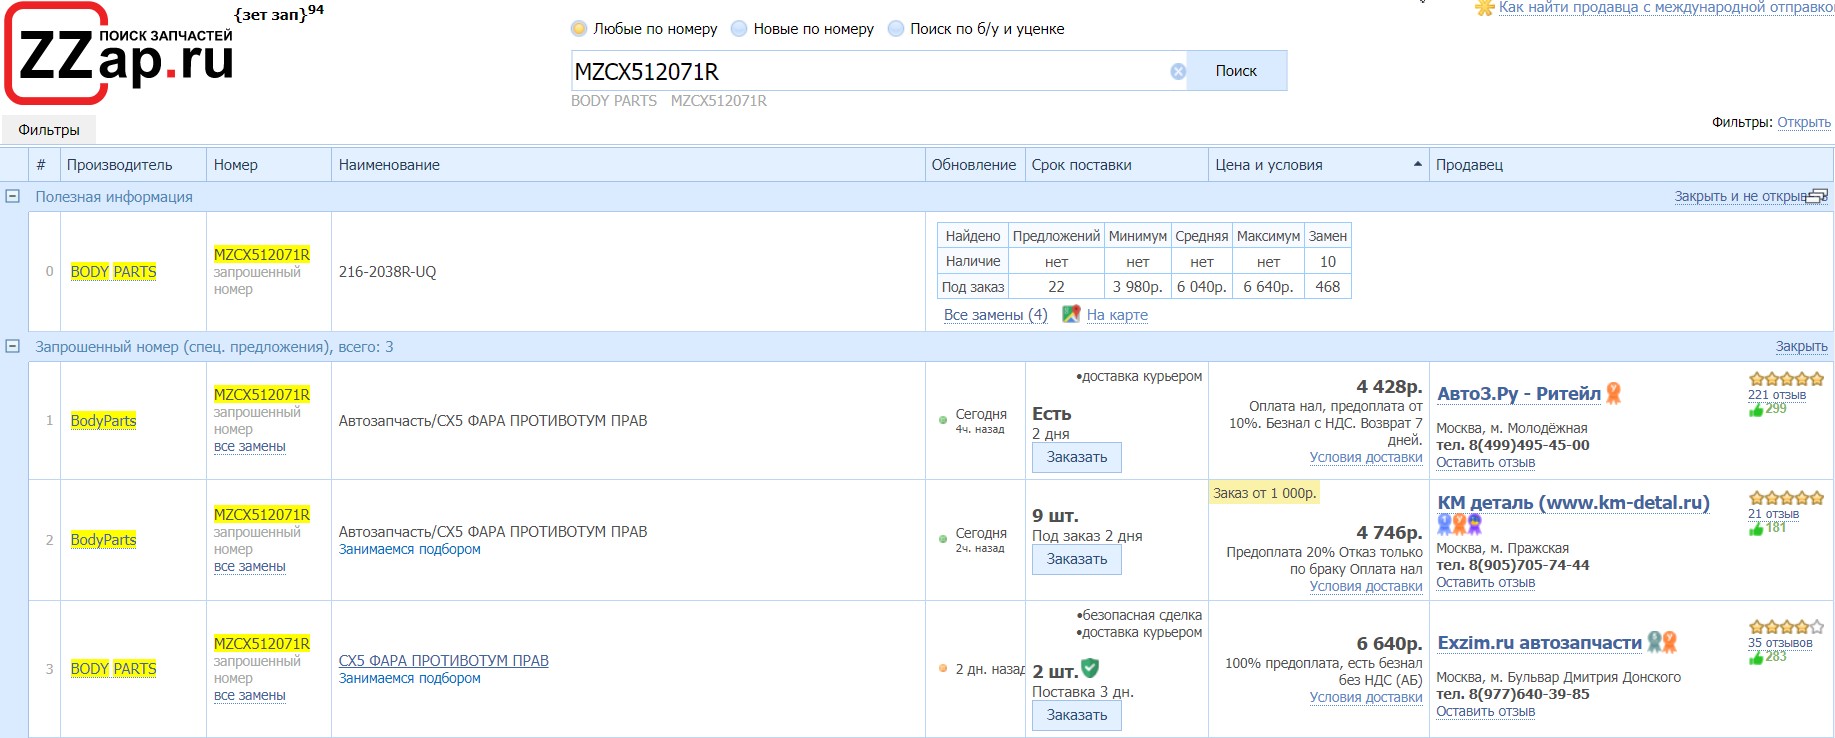Click Заказать for Авто3.Ру offer

click(x=1077, y=457)
